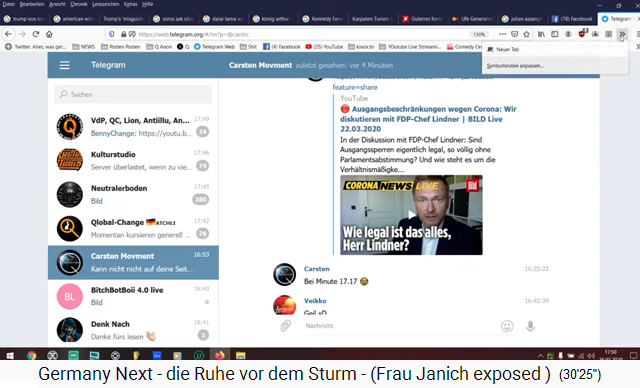Viewport: 640px width, 388px height.
Task: Show hidden system tray icons arrow
Action: [x=541, y=355]
